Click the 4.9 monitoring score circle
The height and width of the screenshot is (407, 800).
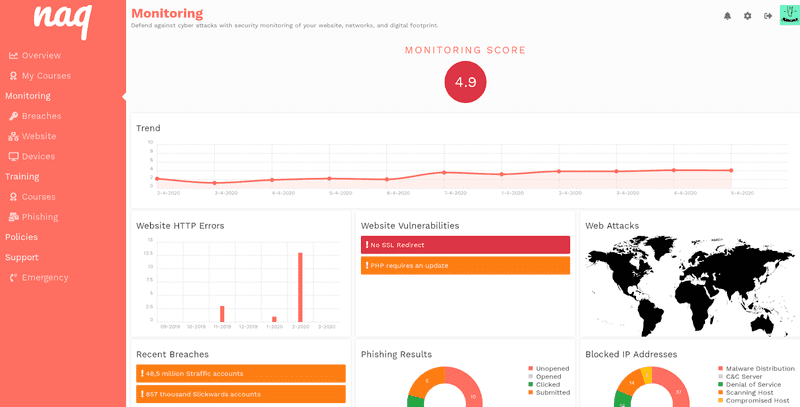point(465,82)
